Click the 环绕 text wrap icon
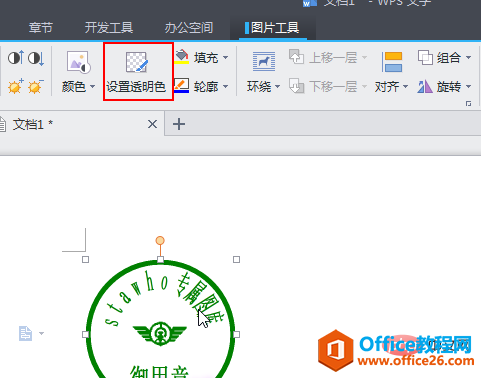The image size is (481, 378). click(264, 62)
